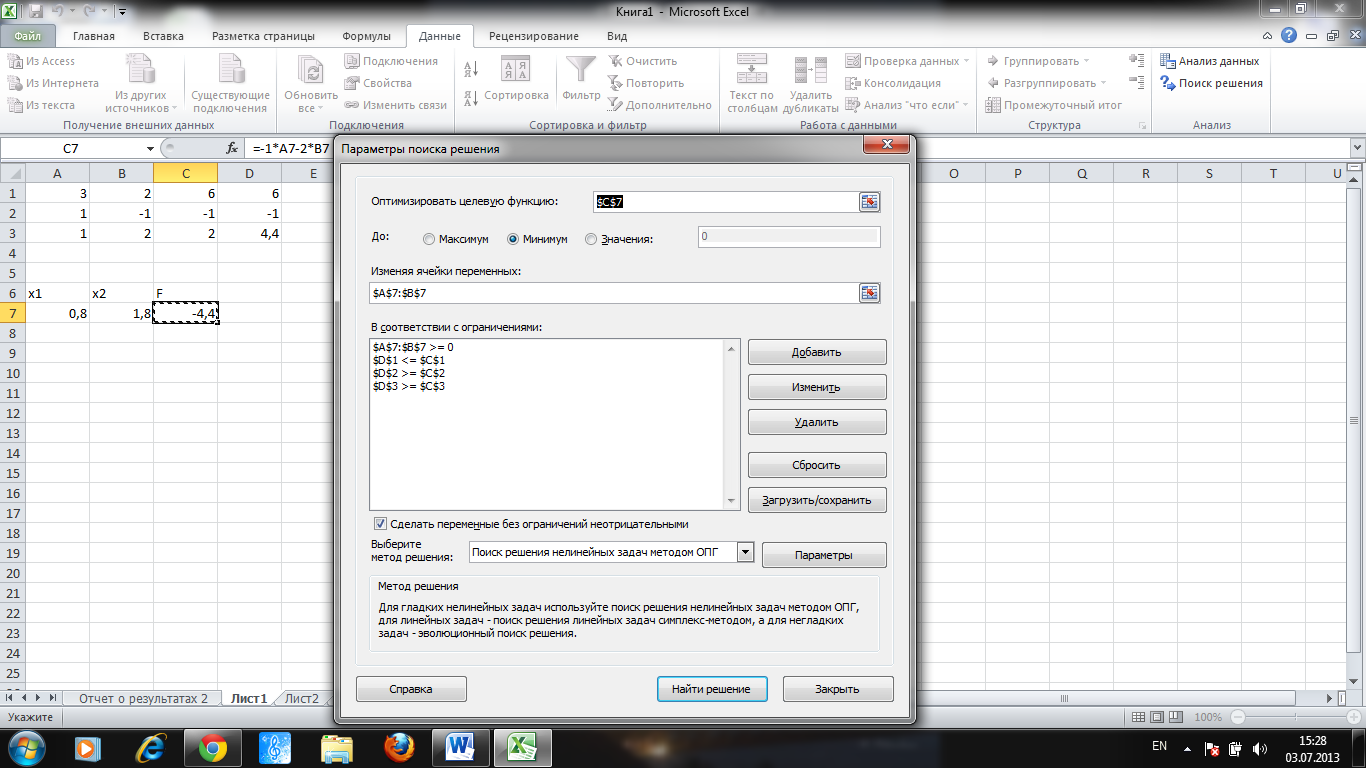Click the Добавить constraint button

(x=817, y=352)
